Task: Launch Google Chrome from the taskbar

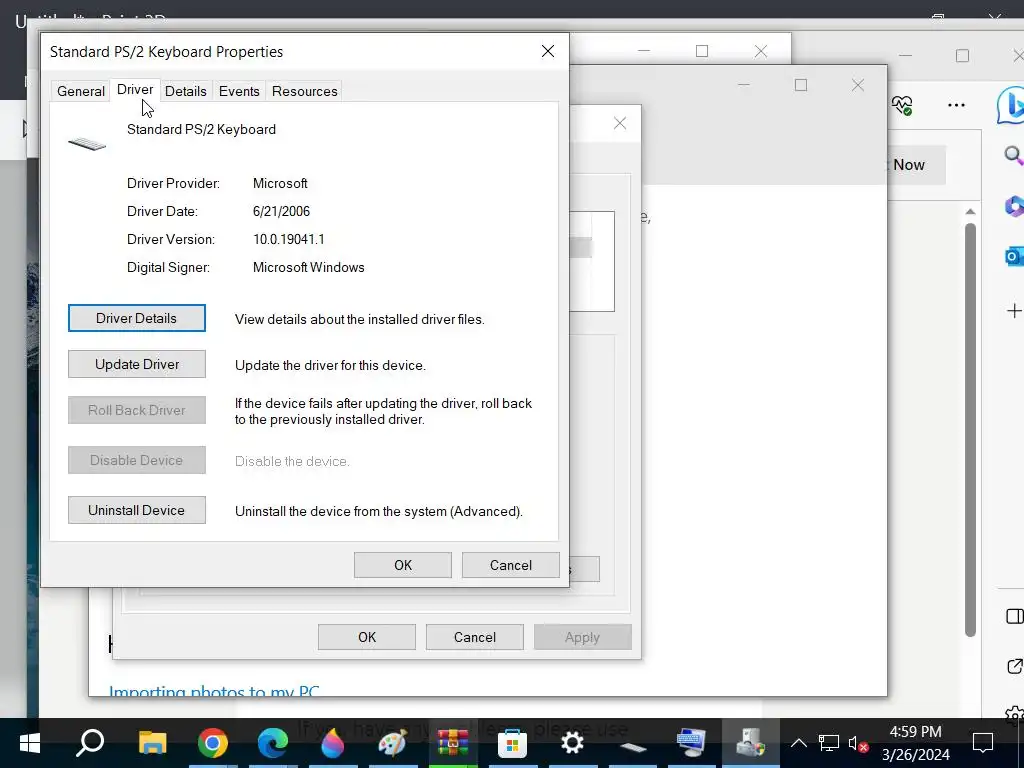Action: click(212, 743)
